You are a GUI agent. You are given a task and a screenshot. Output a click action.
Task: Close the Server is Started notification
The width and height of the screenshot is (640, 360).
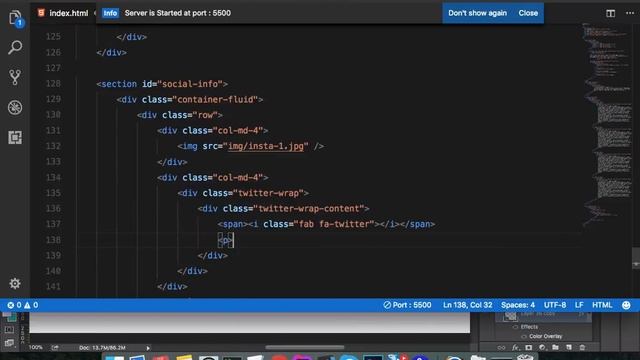click(528, 13)
